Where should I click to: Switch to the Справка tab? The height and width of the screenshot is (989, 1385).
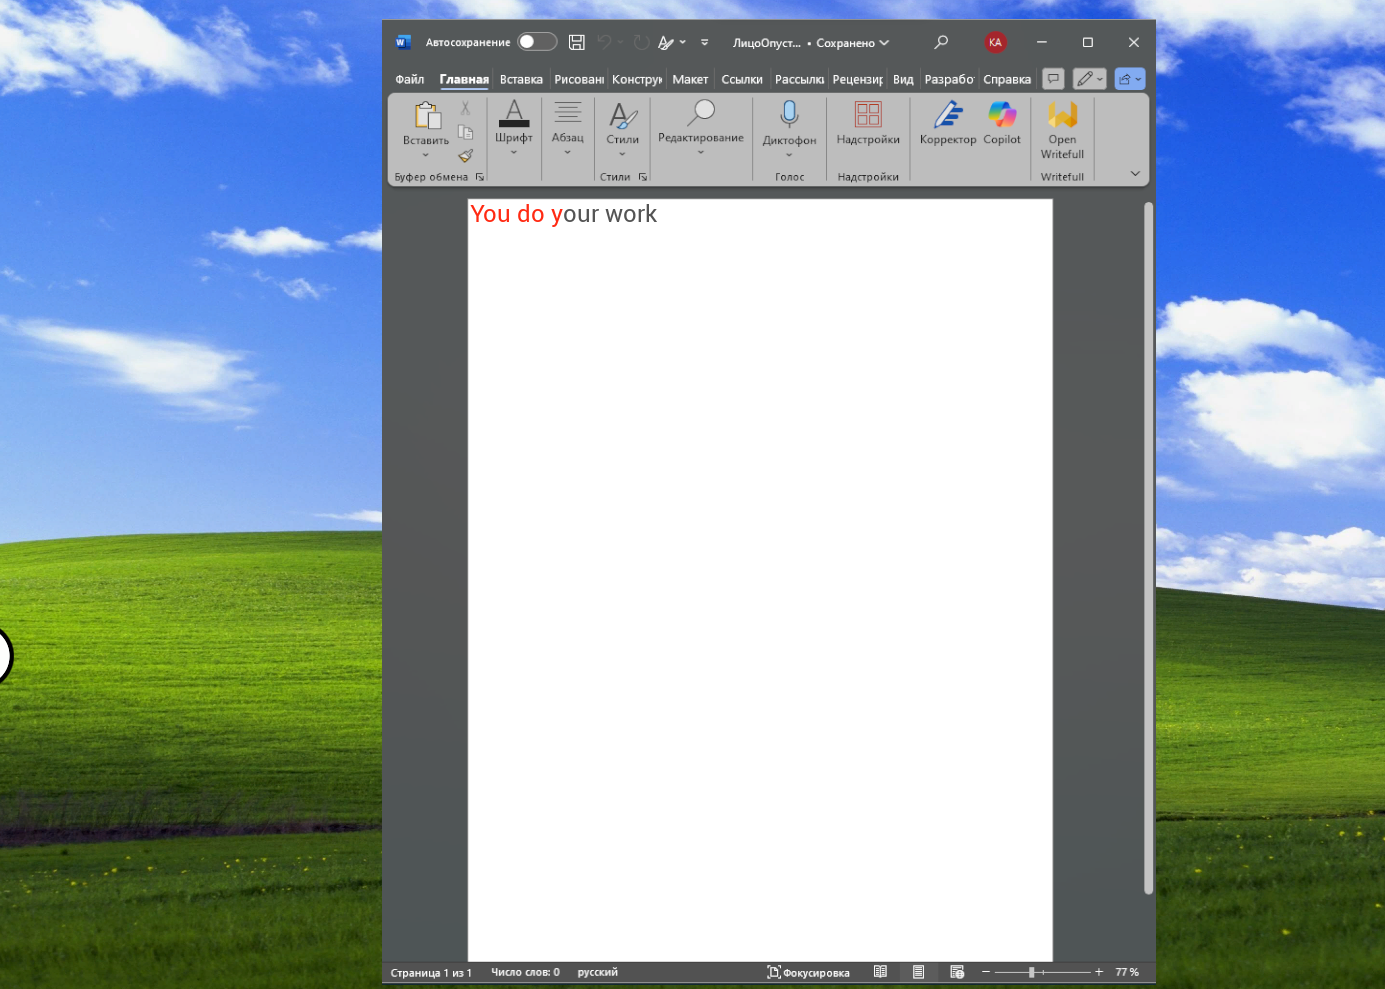point(1007,79)
